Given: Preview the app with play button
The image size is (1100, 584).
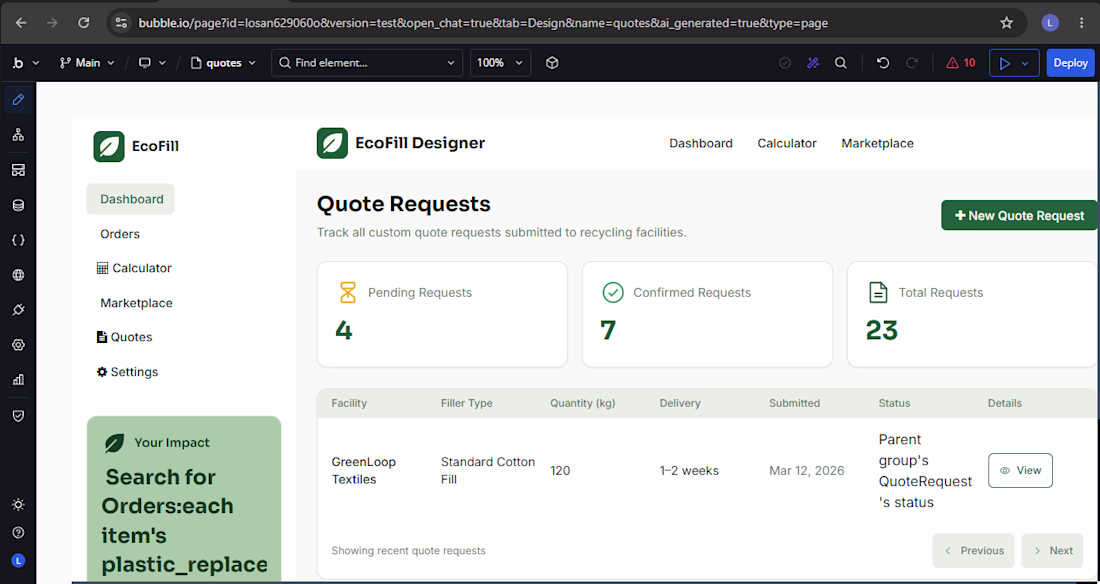Looking at the screenshot, I should (1005, 63).
